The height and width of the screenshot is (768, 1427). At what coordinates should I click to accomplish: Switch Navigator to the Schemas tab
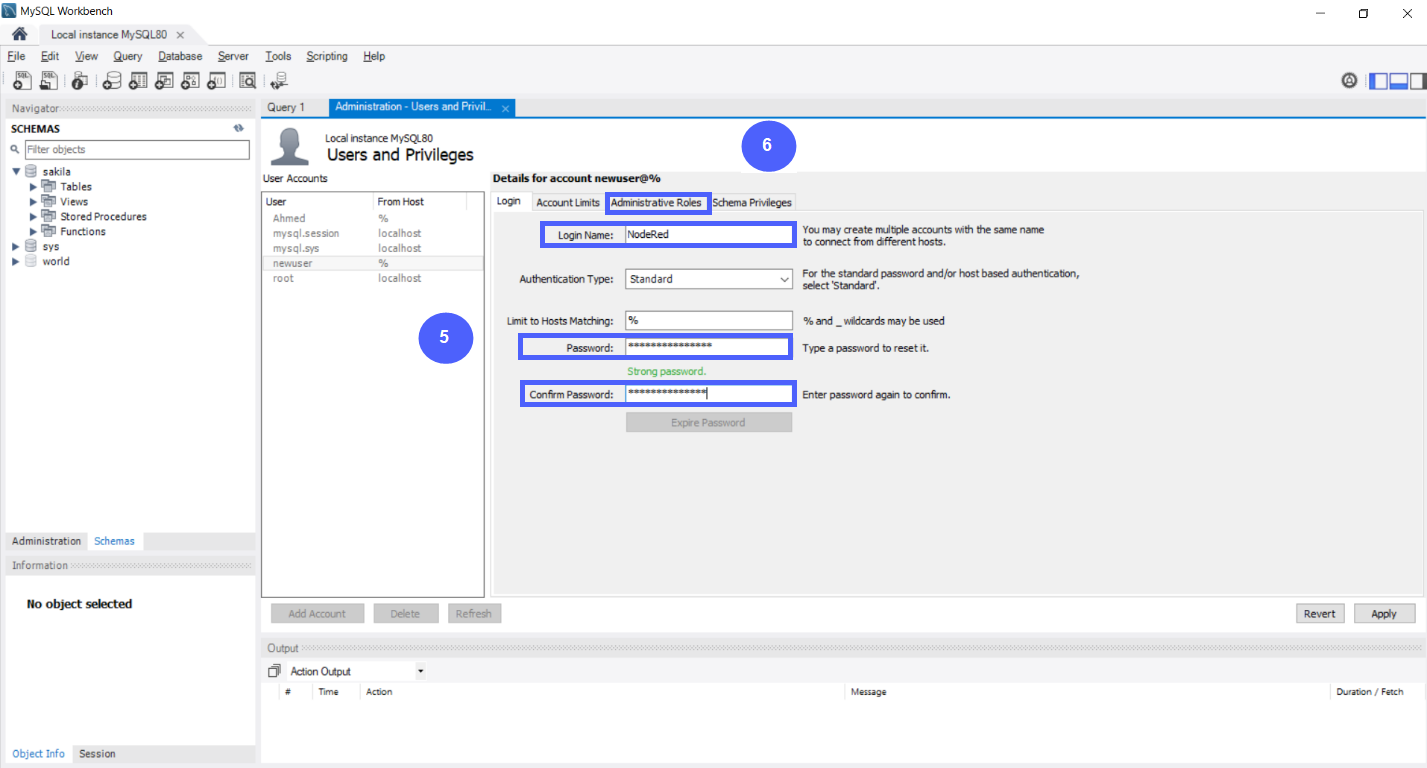pyautogui.click(x=114, y=541)
